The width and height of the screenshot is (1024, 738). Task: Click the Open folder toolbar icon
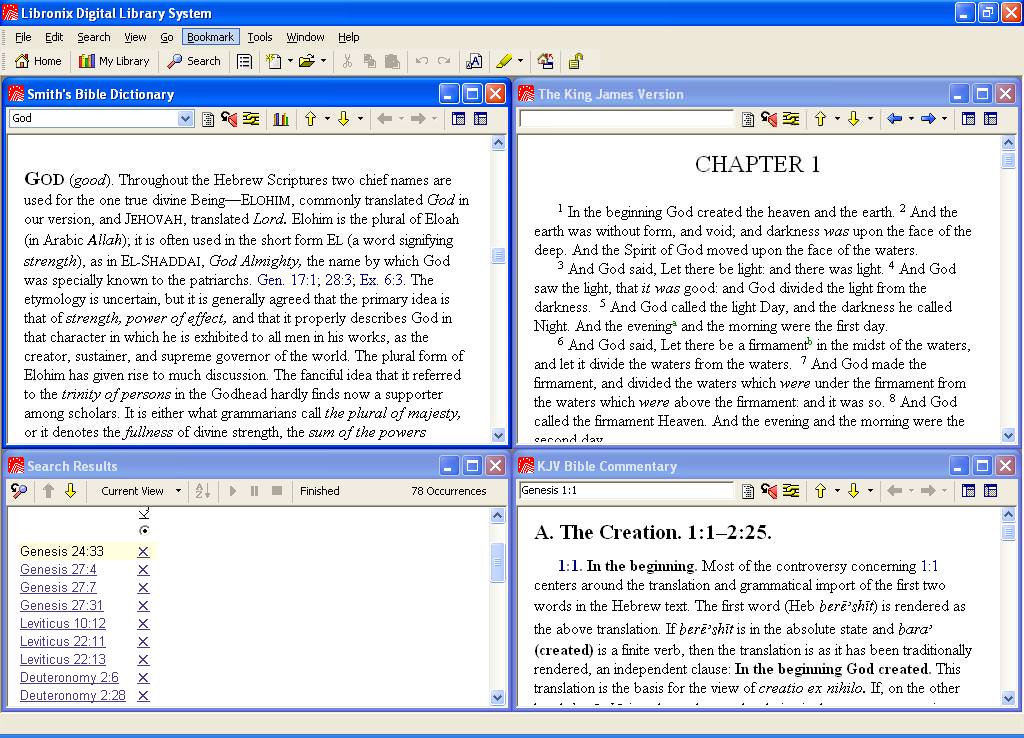click(306, 61)
